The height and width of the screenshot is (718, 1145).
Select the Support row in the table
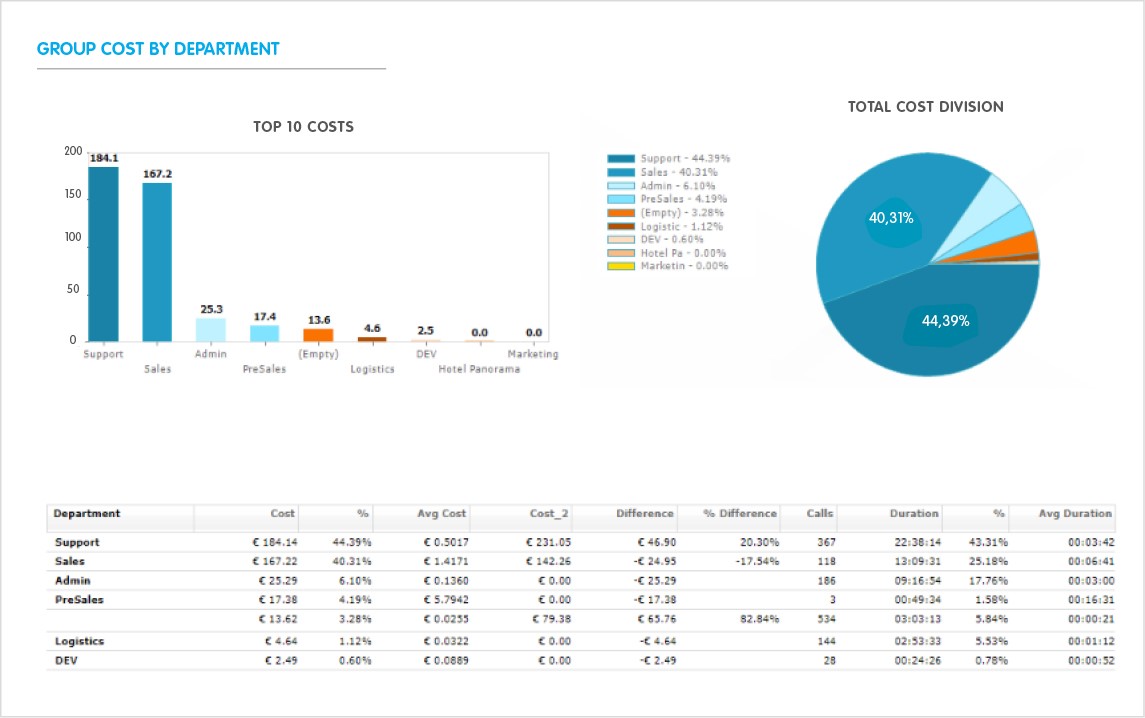click(x=400, y=541)
